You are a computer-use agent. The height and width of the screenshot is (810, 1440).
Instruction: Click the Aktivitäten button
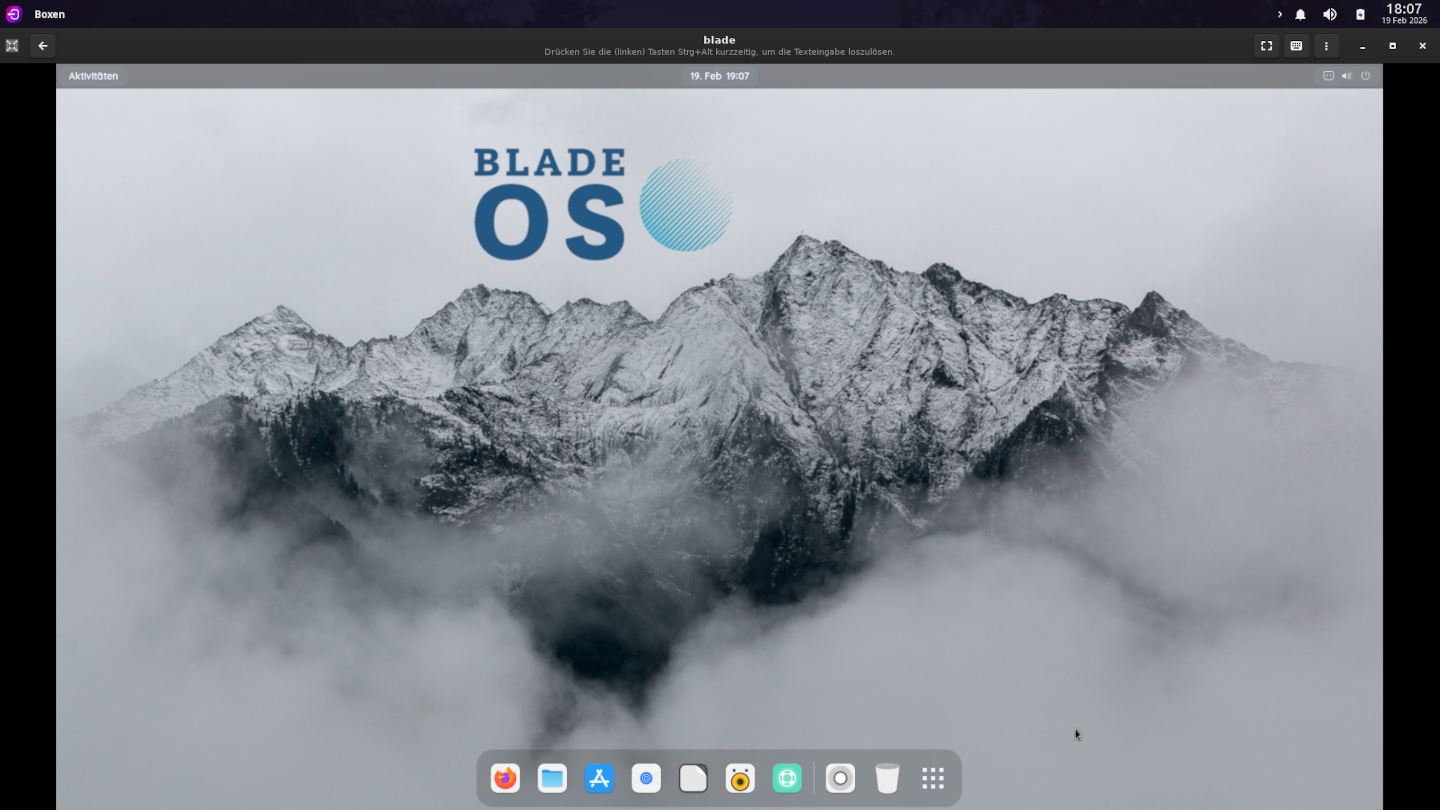click(93, 76)
